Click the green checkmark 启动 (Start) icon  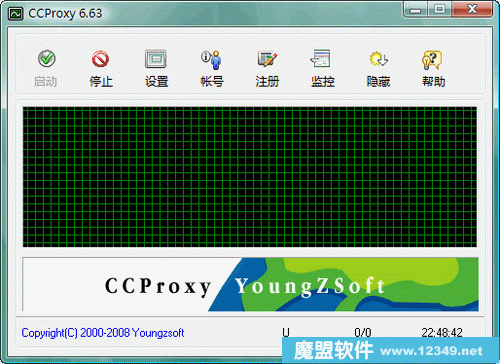(46, 59)
